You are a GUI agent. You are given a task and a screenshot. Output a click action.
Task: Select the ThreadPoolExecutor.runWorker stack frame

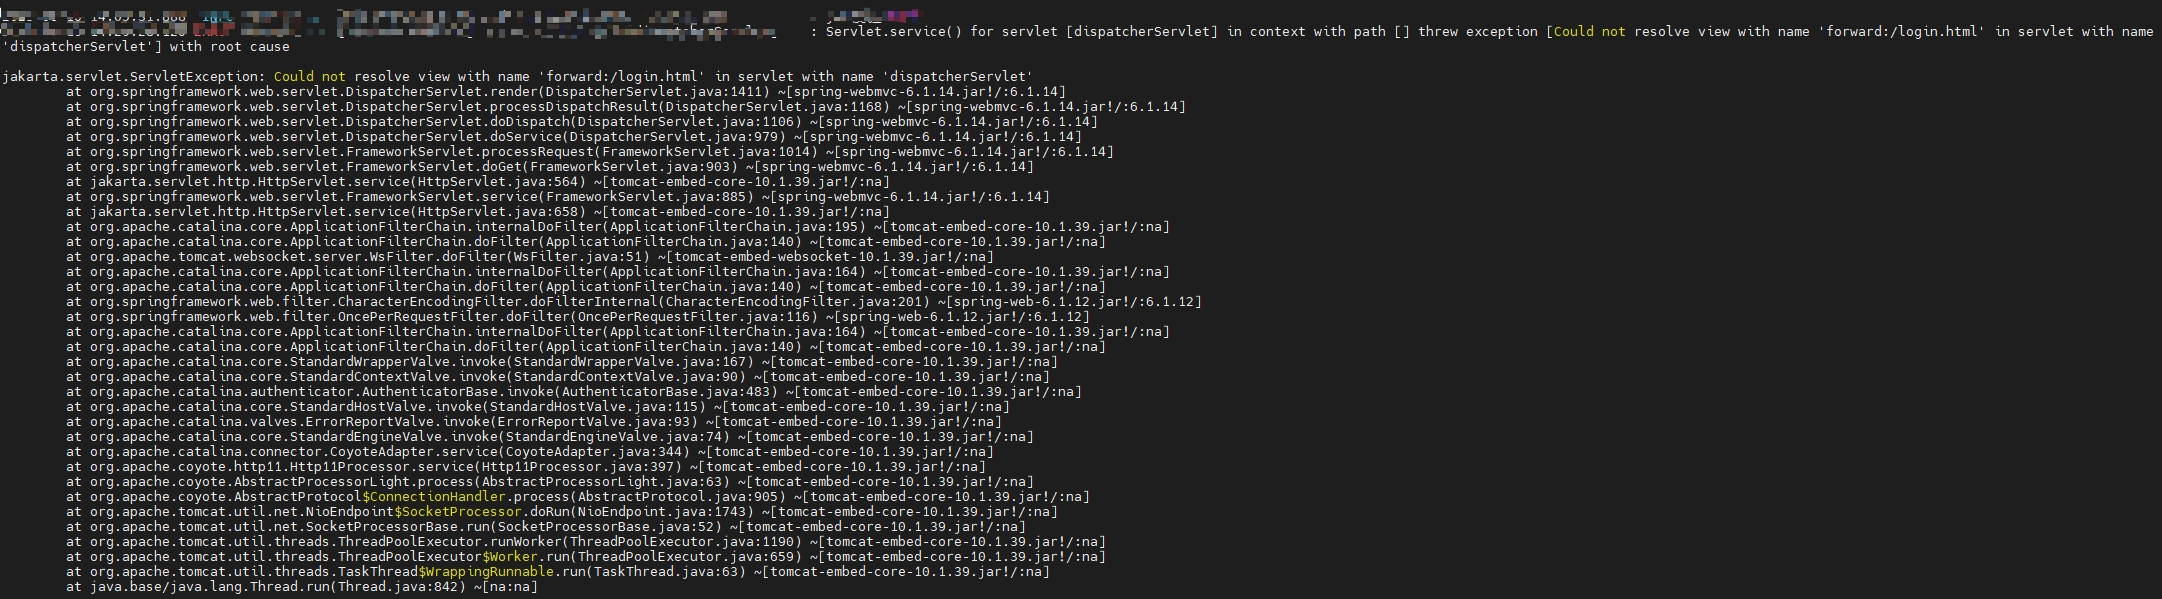[586, 541]
